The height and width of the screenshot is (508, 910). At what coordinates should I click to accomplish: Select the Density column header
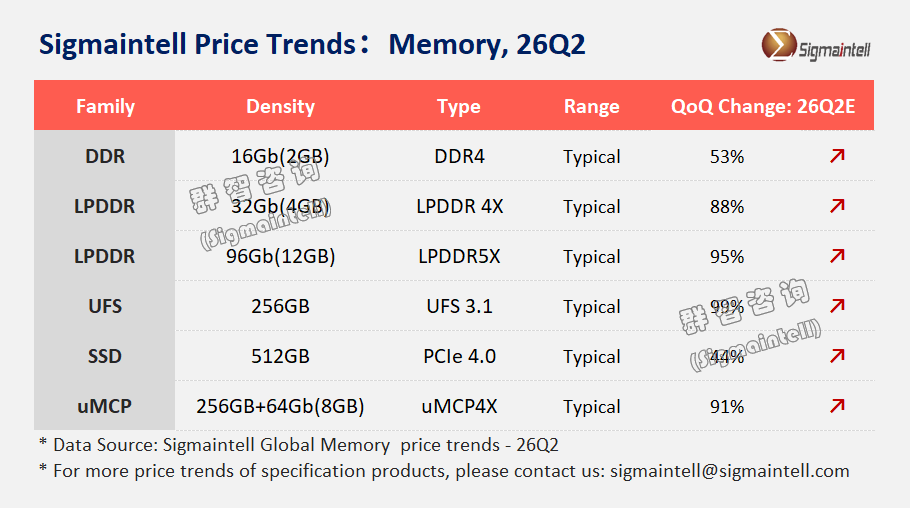280,106
